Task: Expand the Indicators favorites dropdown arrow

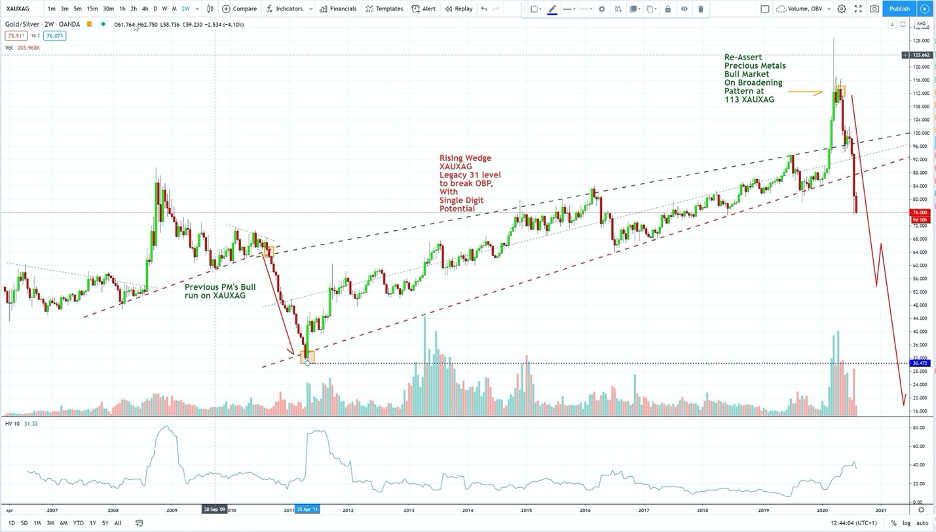Action: click(311, 9)
